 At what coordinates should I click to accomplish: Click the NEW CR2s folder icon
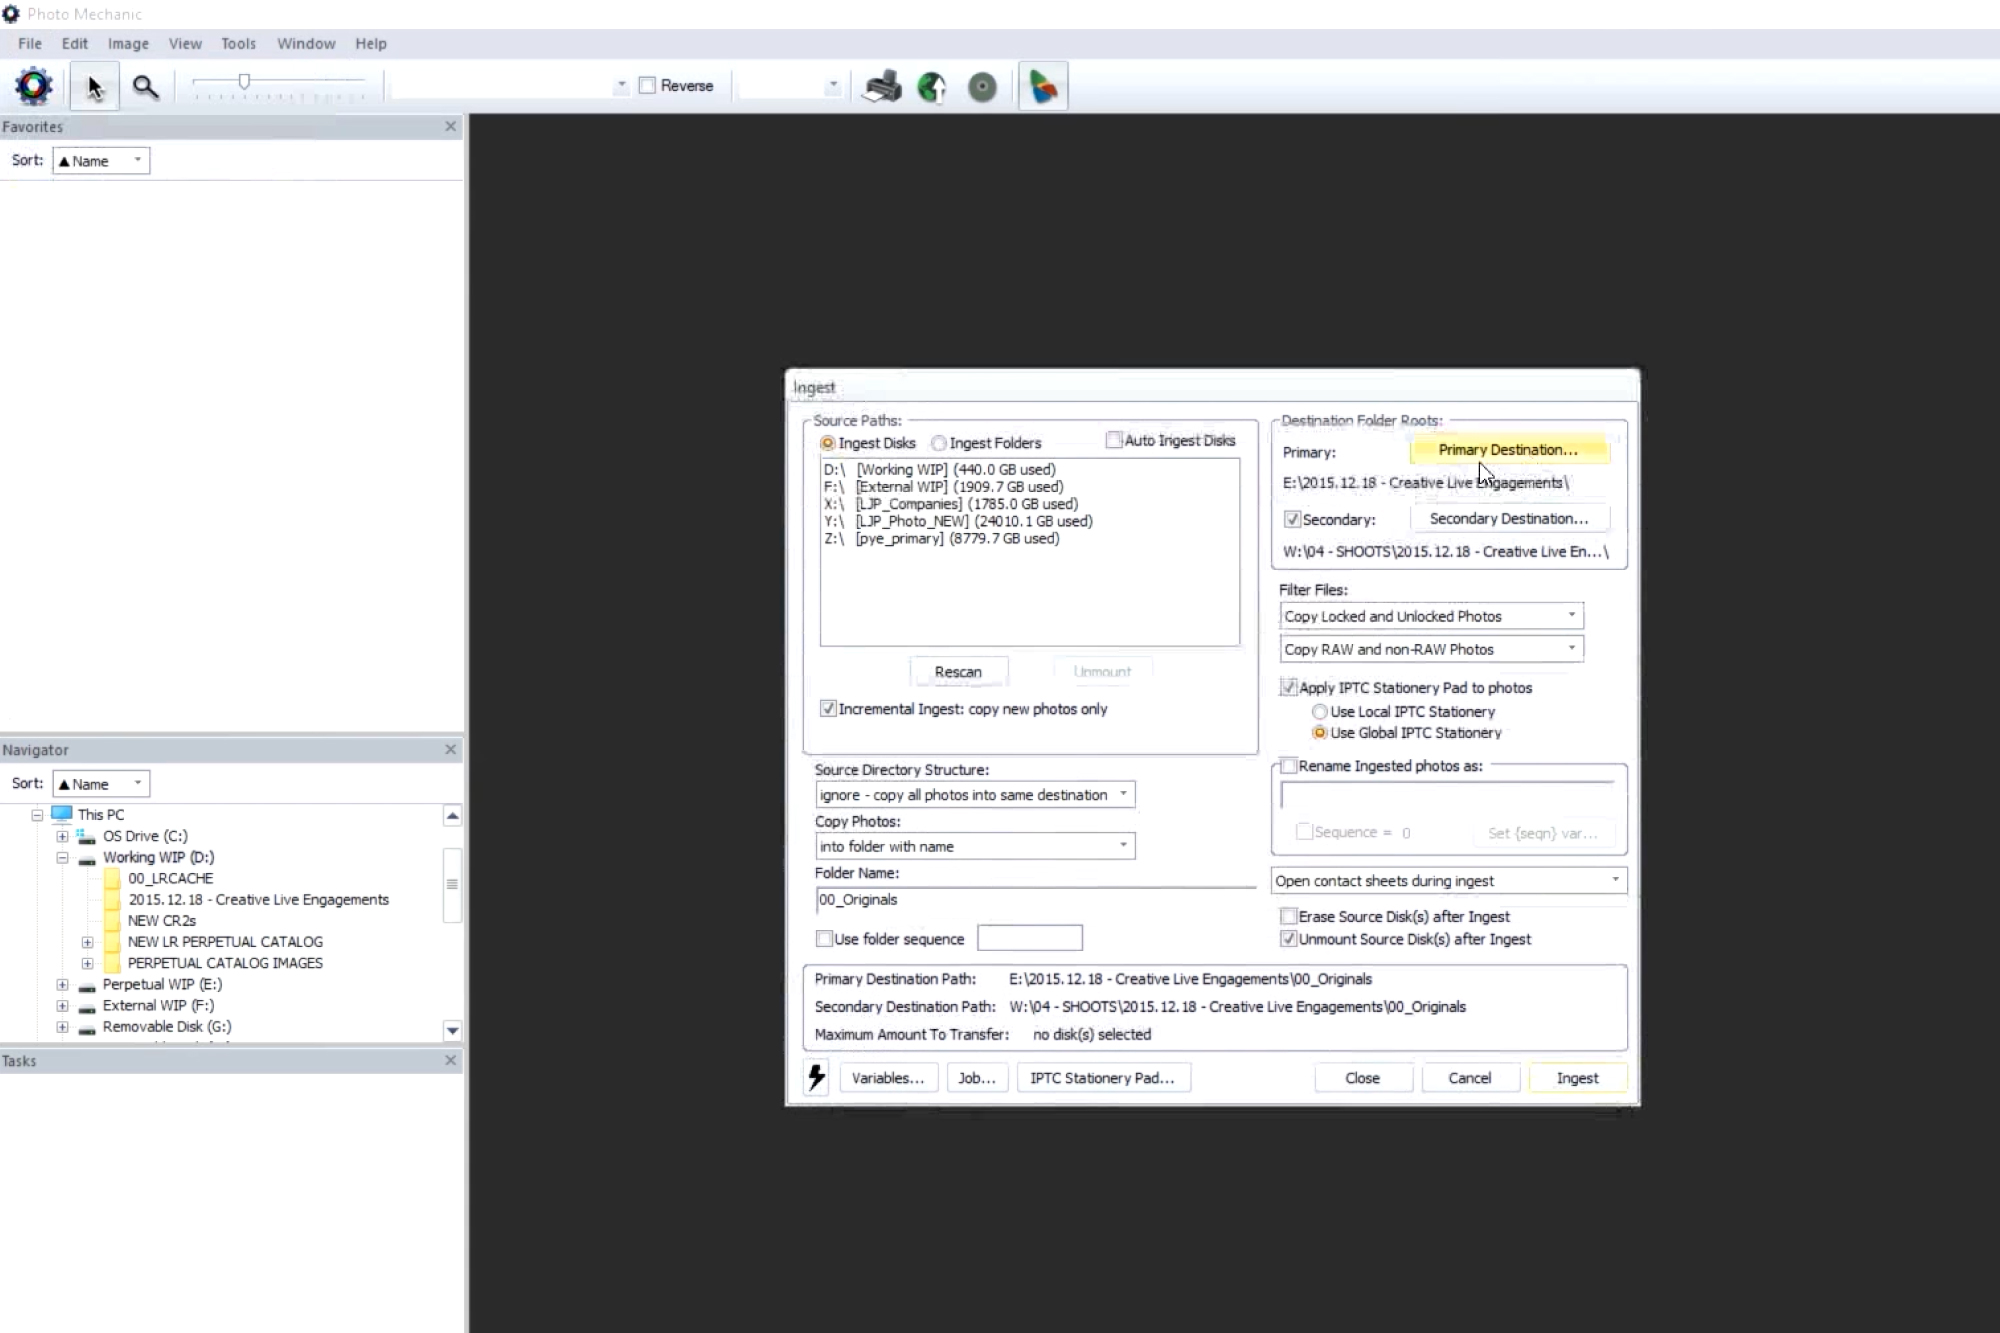coord(111,920)
